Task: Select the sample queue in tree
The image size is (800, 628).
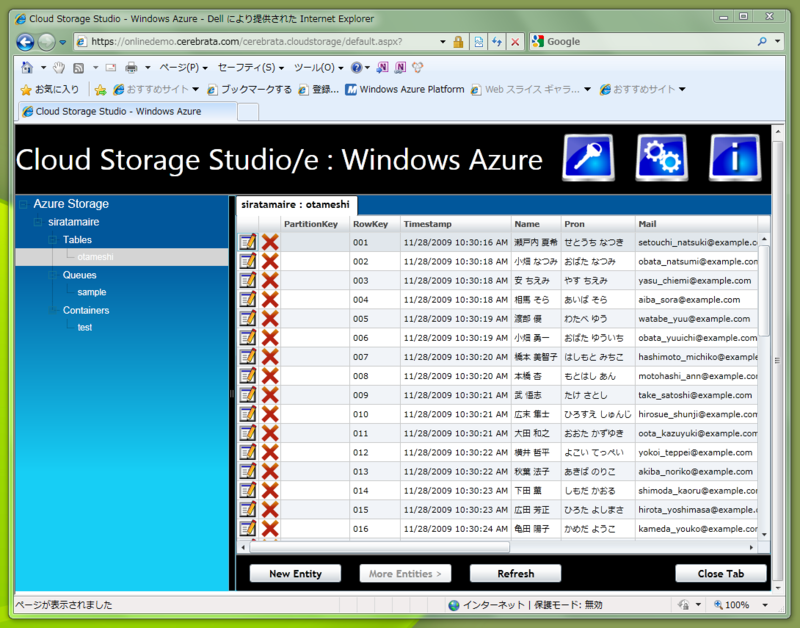Action: (x=92, y=292)
